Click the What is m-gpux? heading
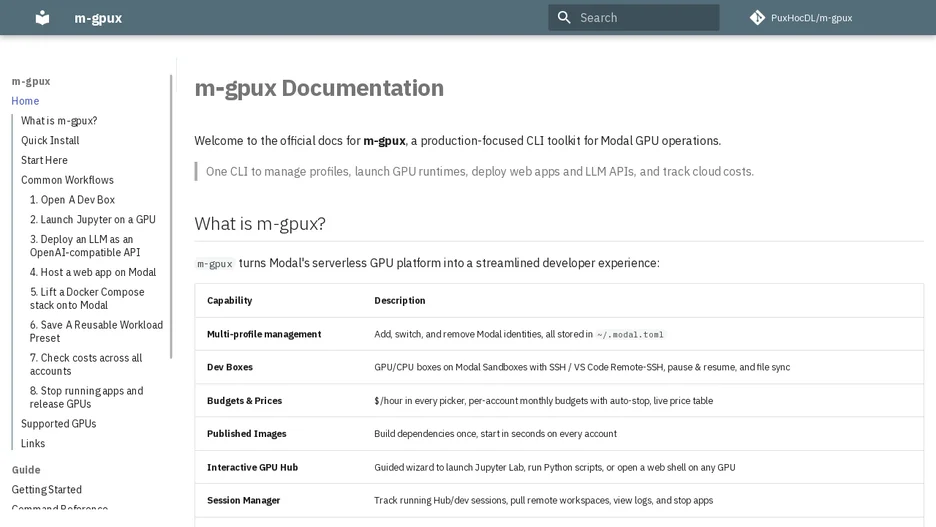The width and height of the screenshot is (936, 527). tap(260, 224)
